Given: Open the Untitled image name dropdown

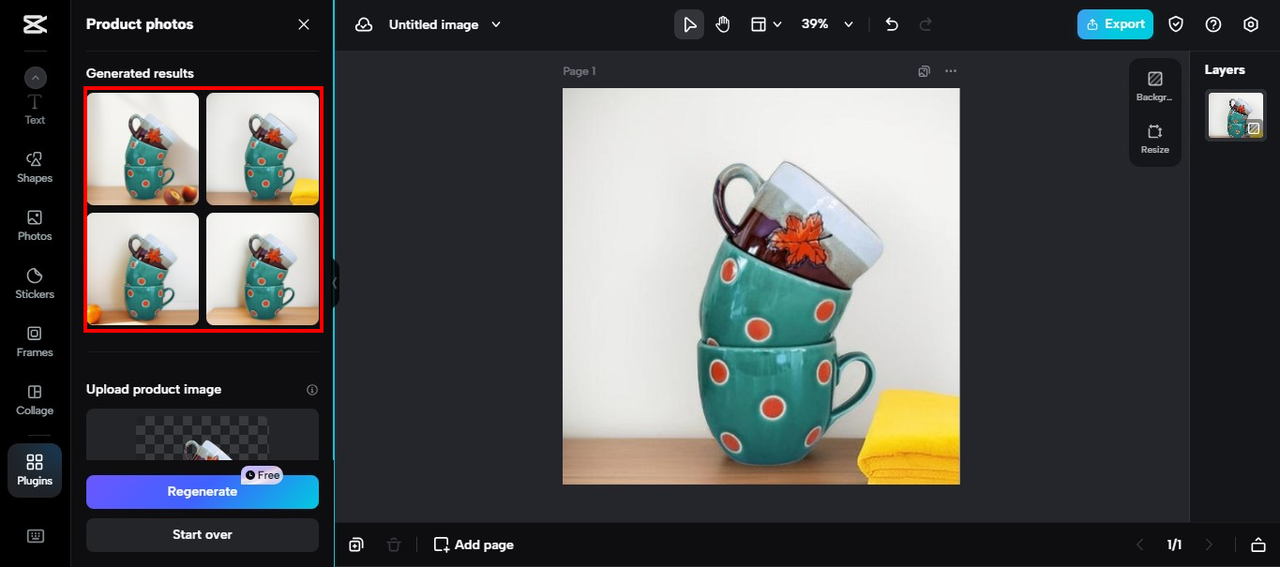Looking at the screenshot, I should click(445, 24).
